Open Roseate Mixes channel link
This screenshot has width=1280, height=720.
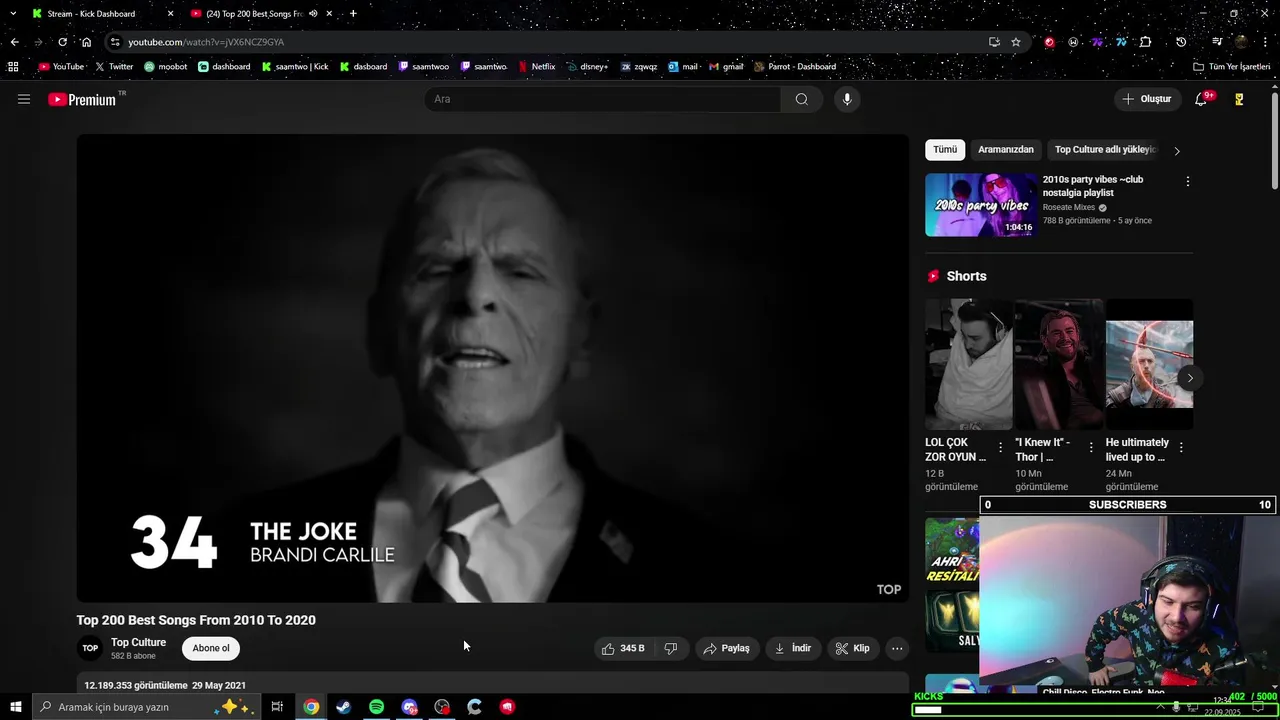1069,208
